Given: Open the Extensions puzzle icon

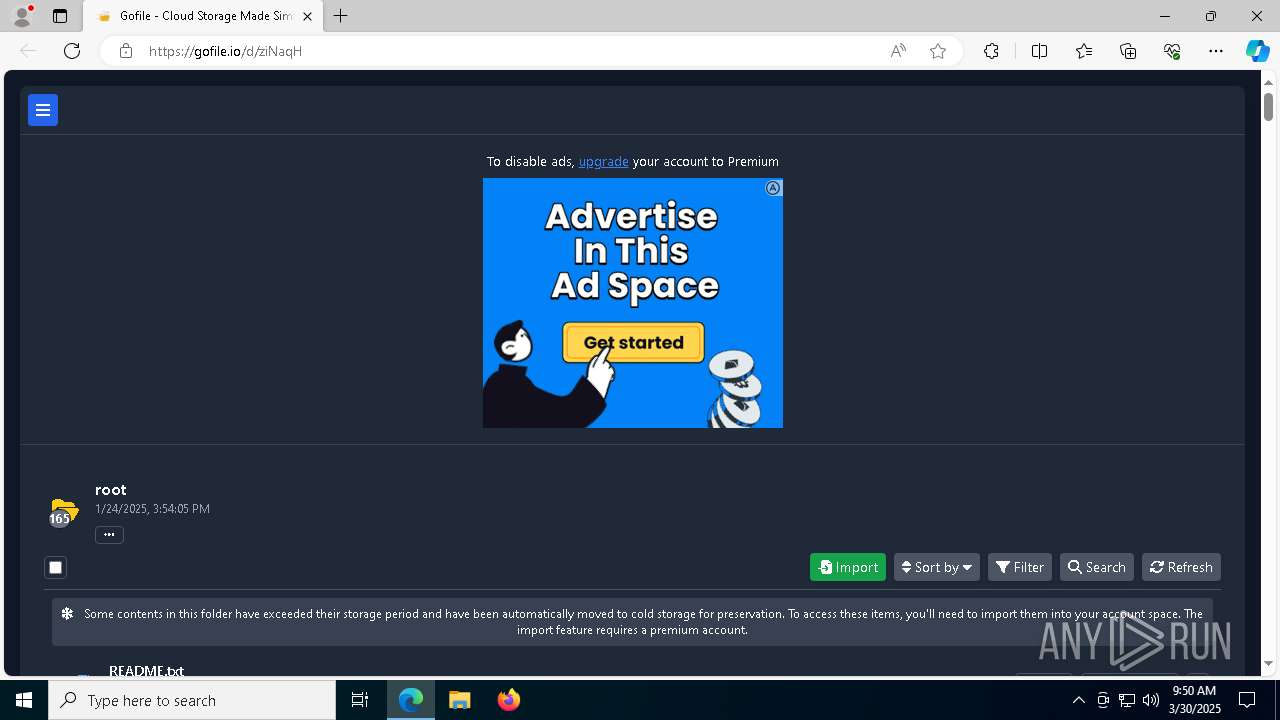Looking at the screenshot, I should [x=991, y=51].
